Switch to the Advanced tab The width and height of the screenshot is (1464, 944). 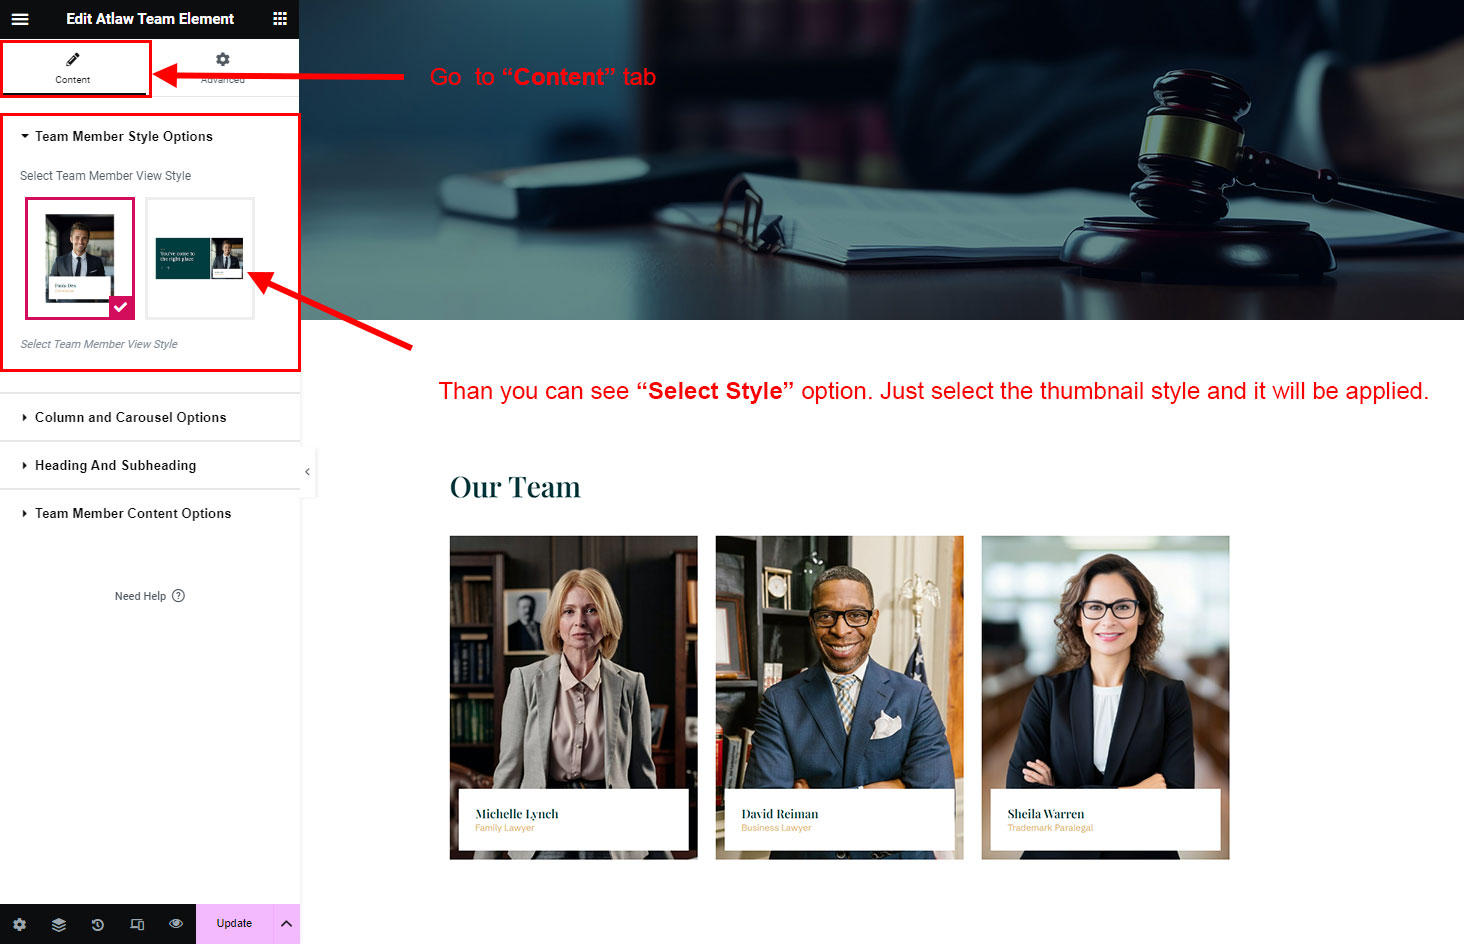[223, 68]
